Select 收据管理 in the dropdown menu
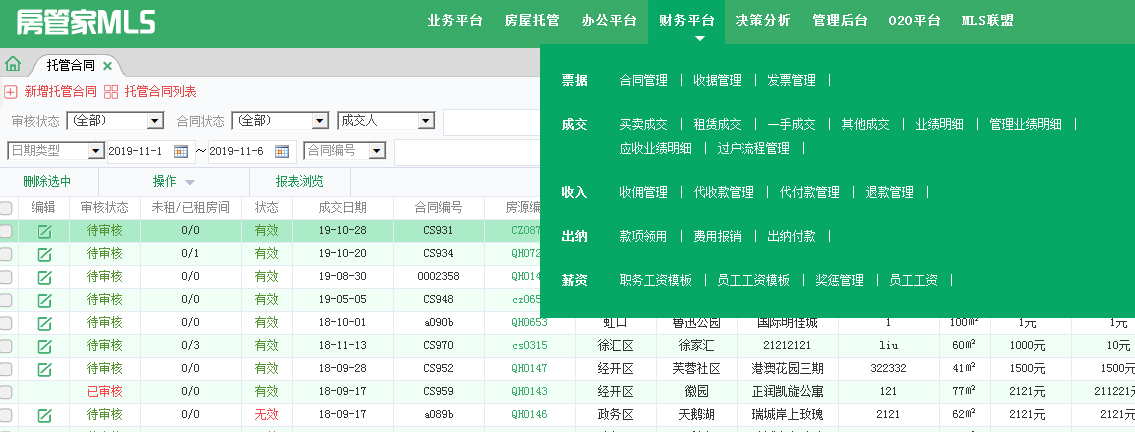 [x=717, y=80]
